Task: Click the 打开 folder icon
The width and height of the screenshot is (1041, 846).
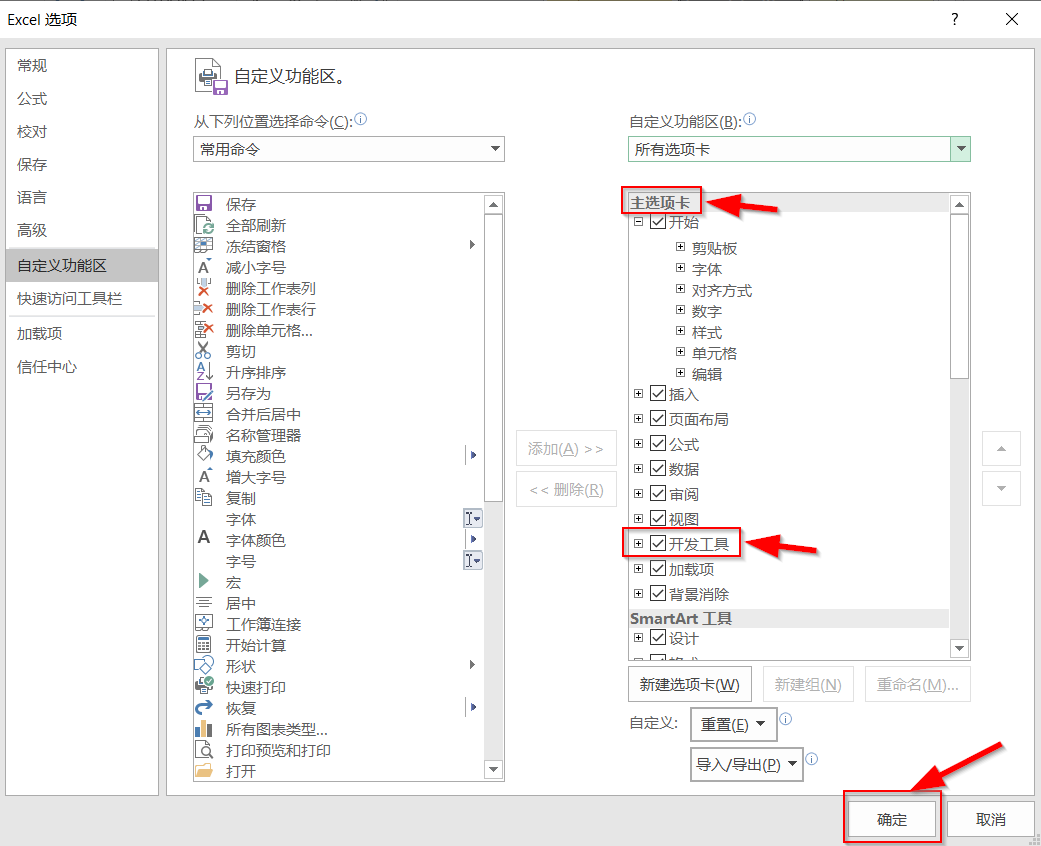Action: coord(204,770)
